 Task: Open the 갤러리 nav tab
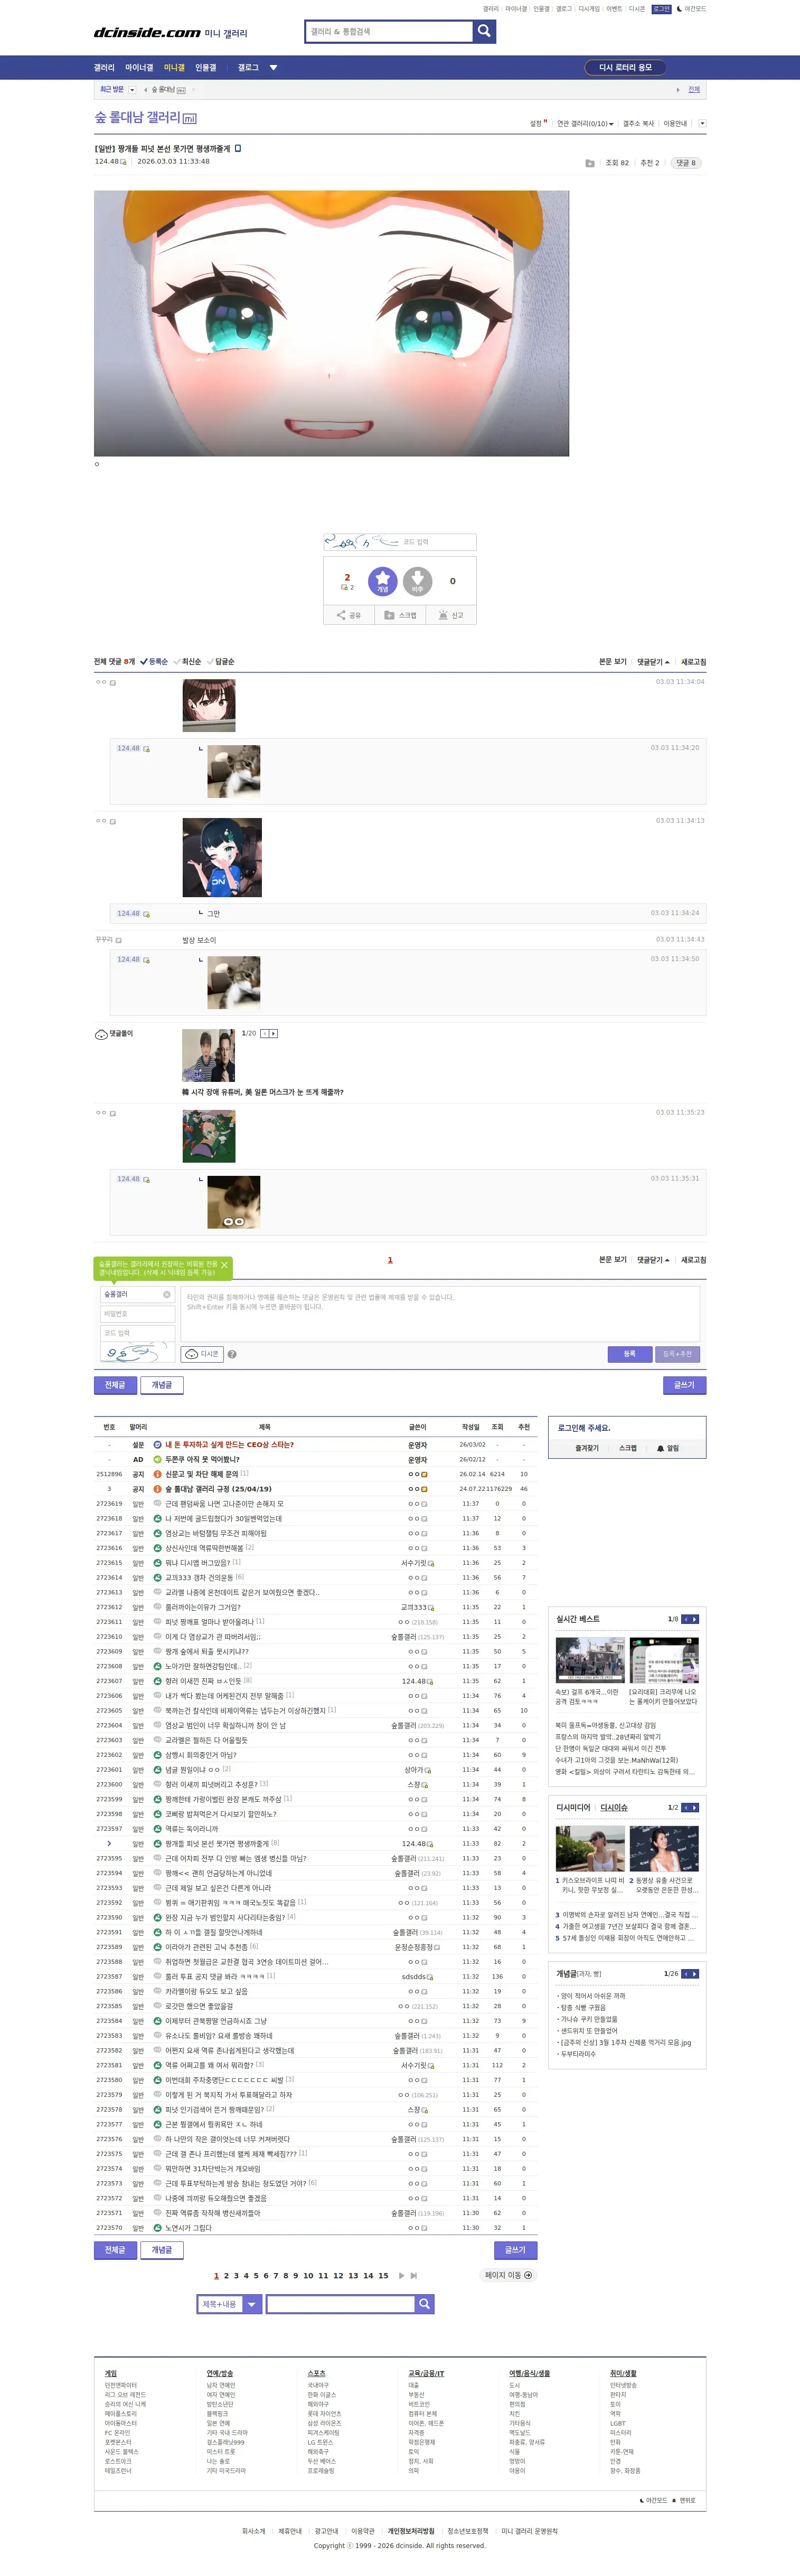(104, 68)
